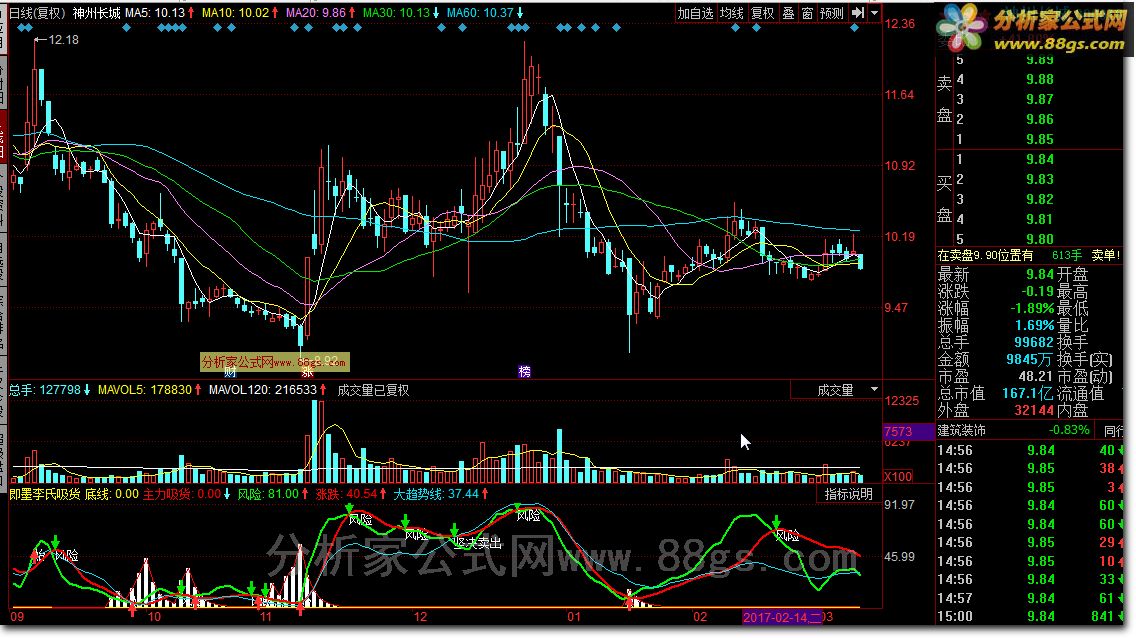Click the jump-to-end arrow icon

point(858,13)
